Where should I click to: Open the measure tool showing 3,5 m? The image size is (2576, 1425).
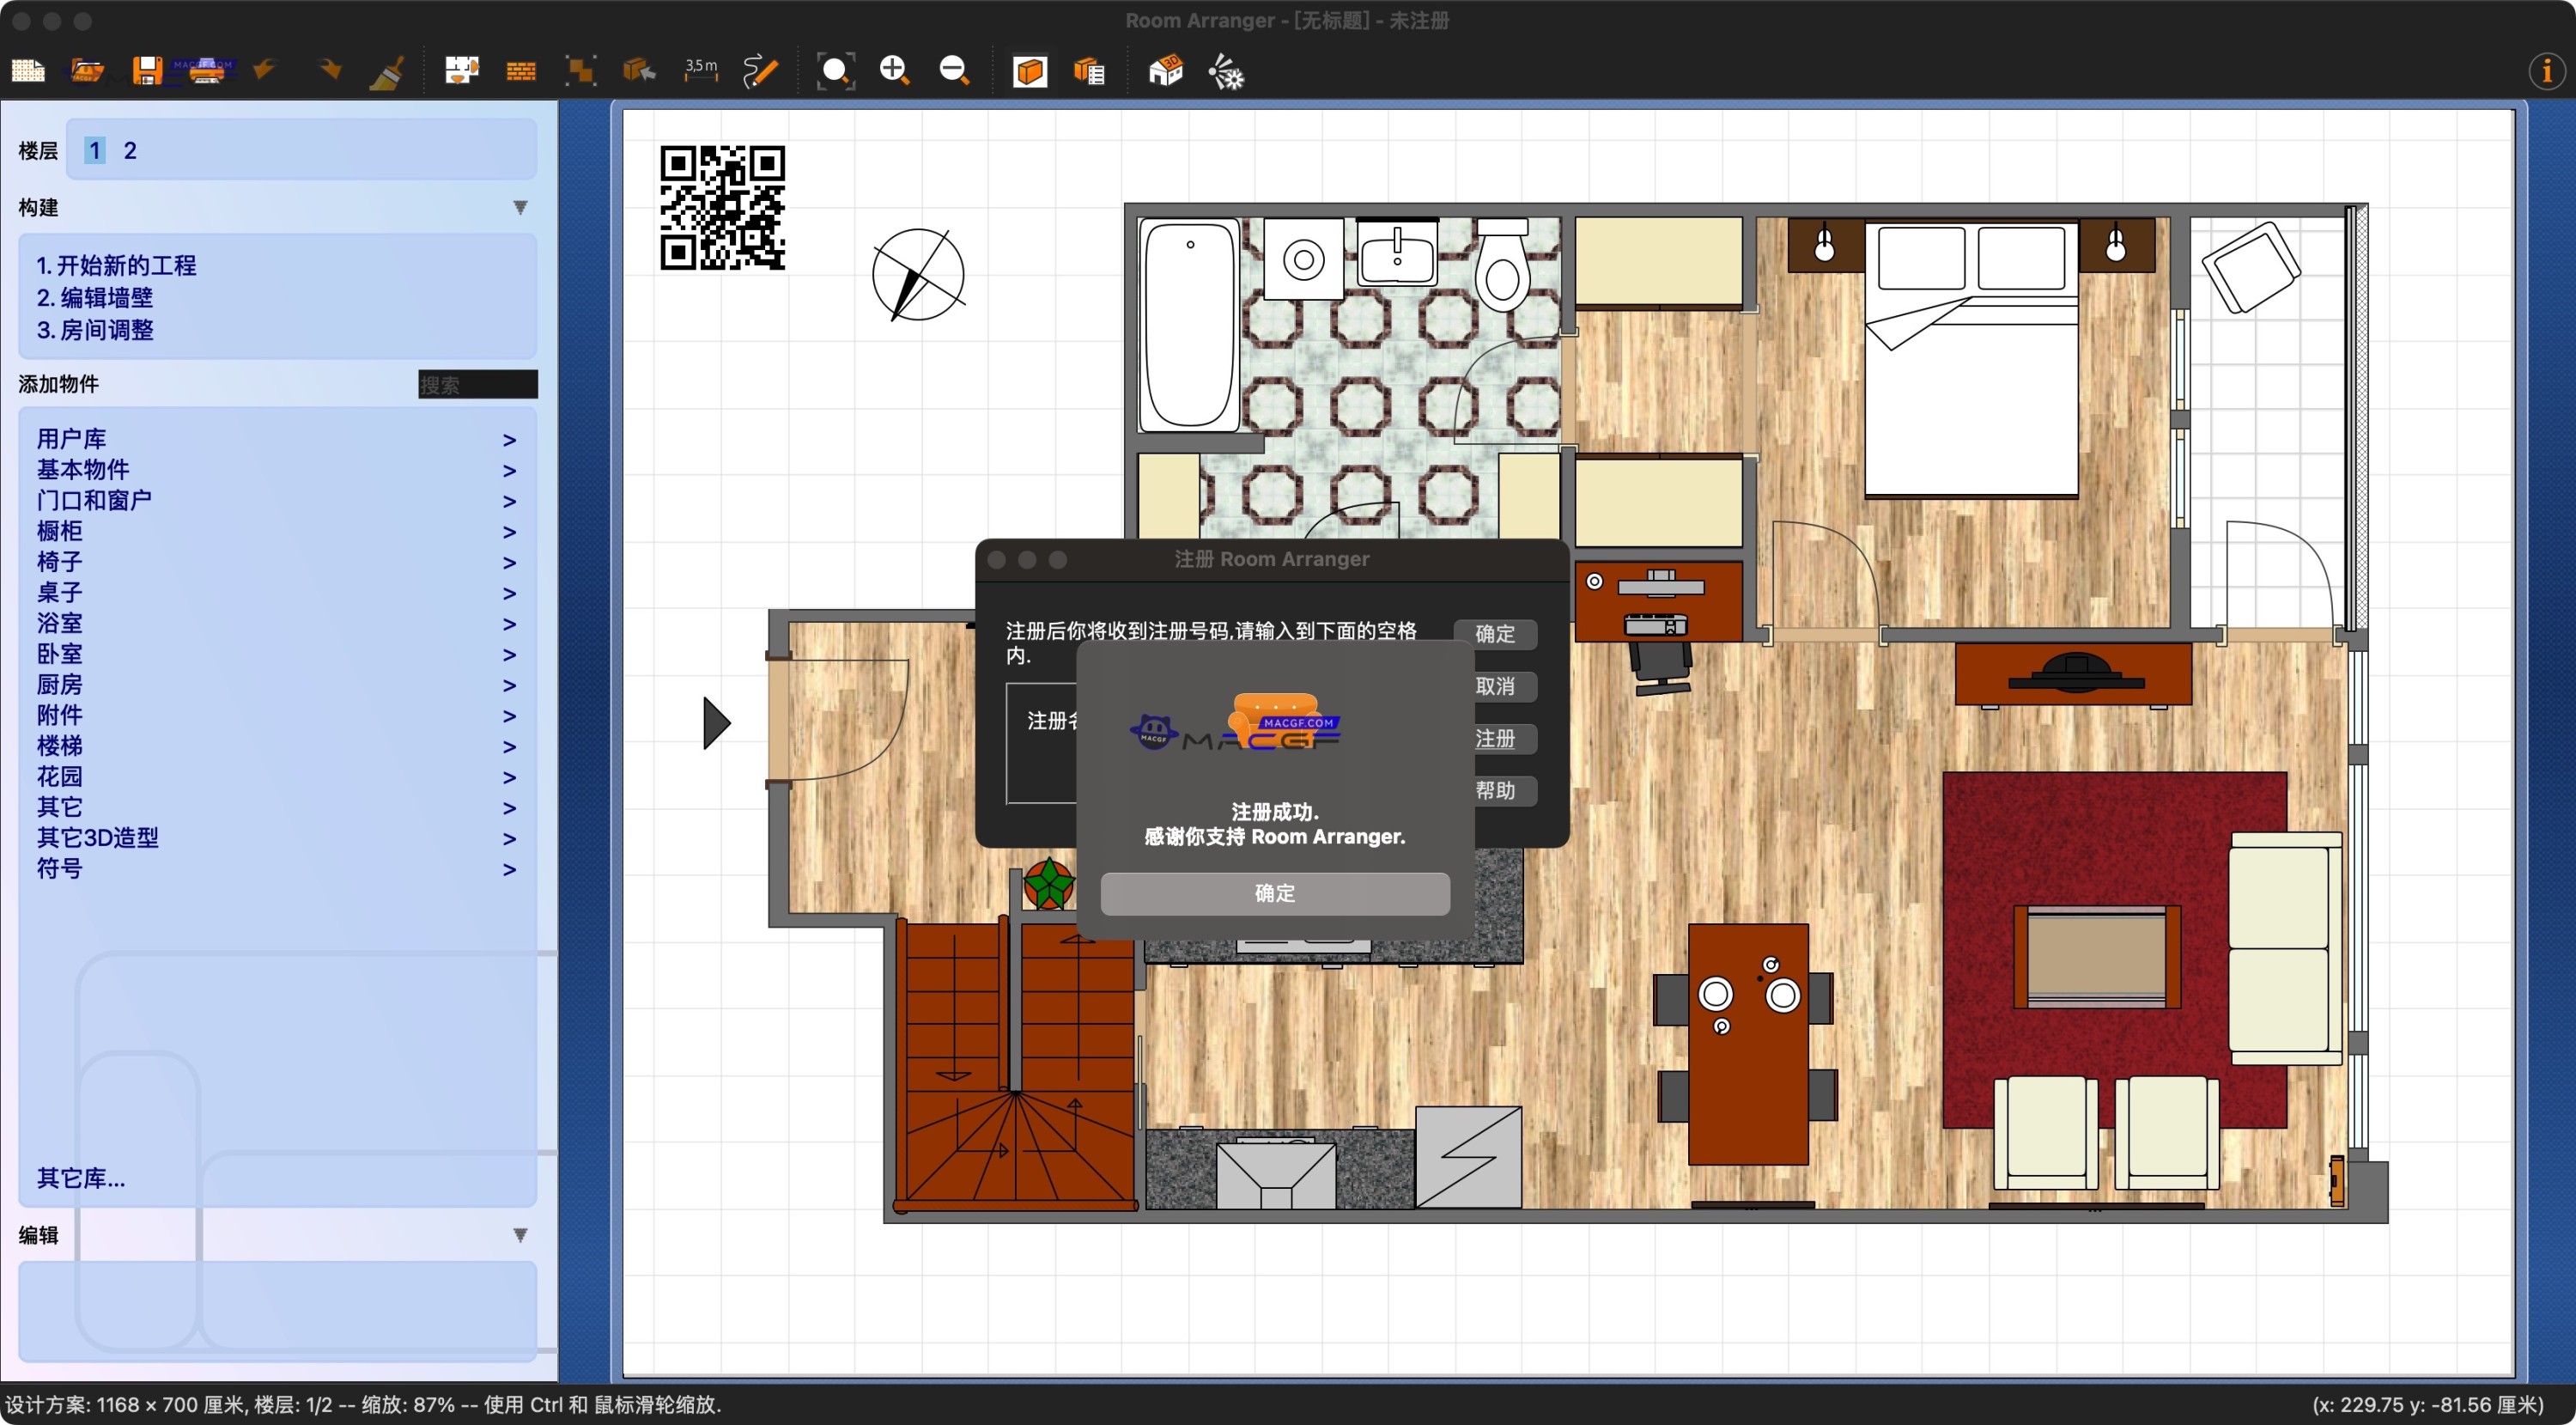700,70
